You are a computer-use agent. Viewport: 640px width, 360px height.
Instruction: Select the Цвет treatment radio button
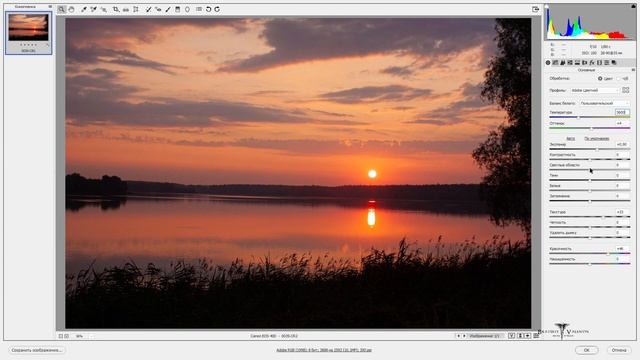click(x=600, y=78)
